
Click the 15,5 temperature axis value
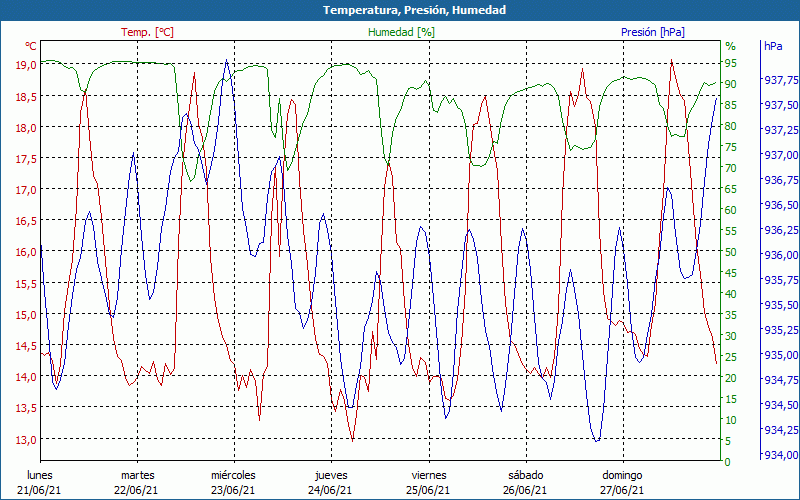click(27, 283)
